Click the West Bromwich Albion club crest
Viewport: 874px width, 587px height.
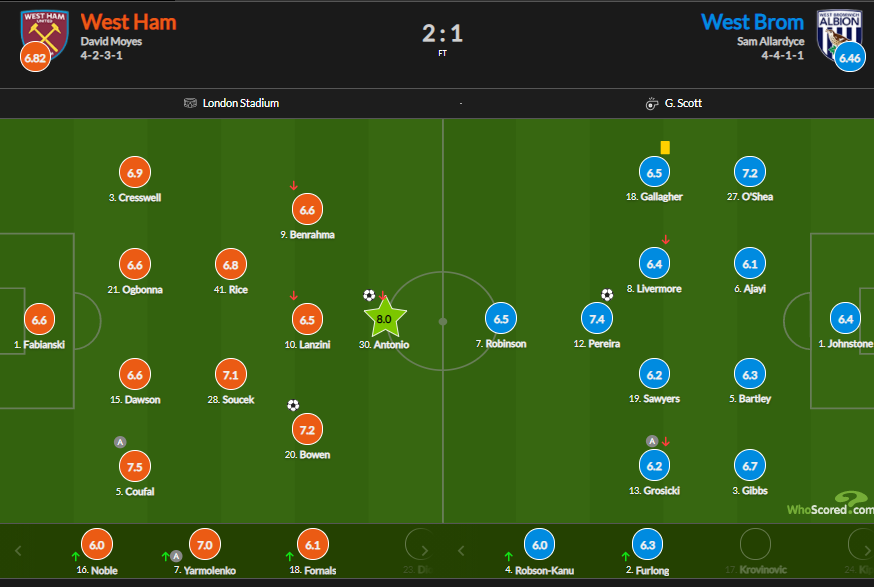click(838, 32)
